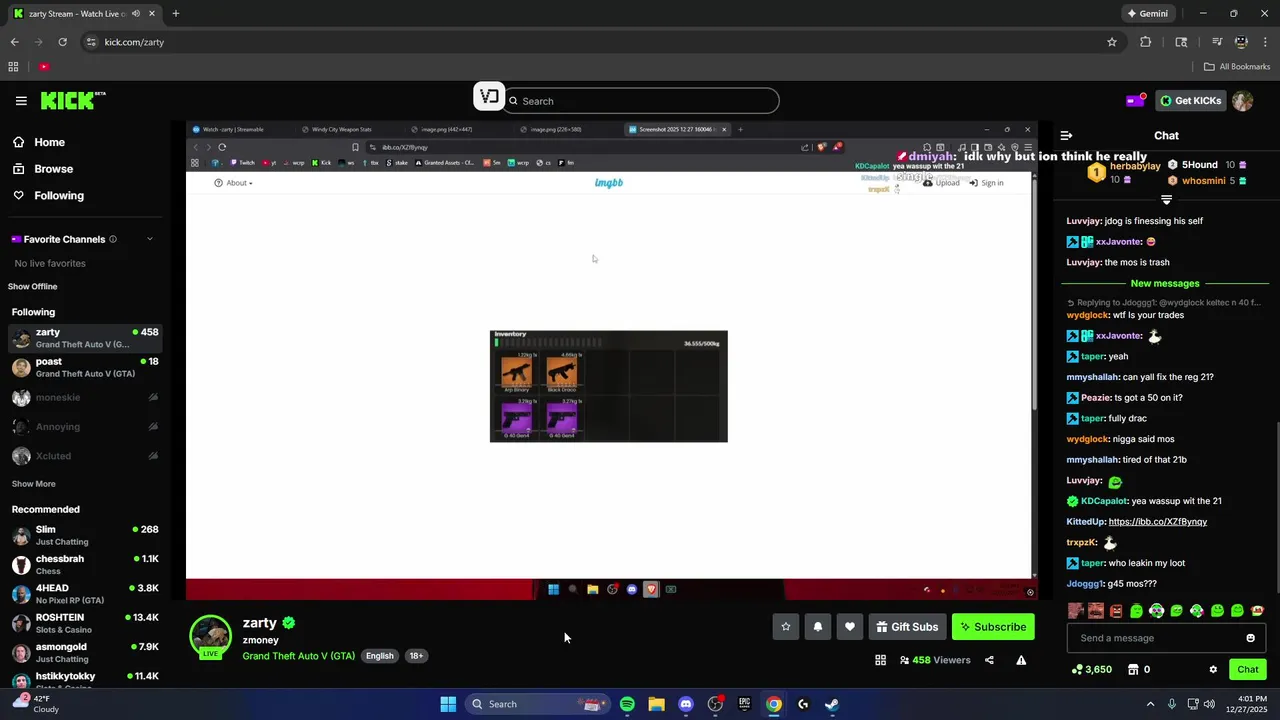Click the stream video player
This screenshot has width=1280, height=720.
coord(611,360)
